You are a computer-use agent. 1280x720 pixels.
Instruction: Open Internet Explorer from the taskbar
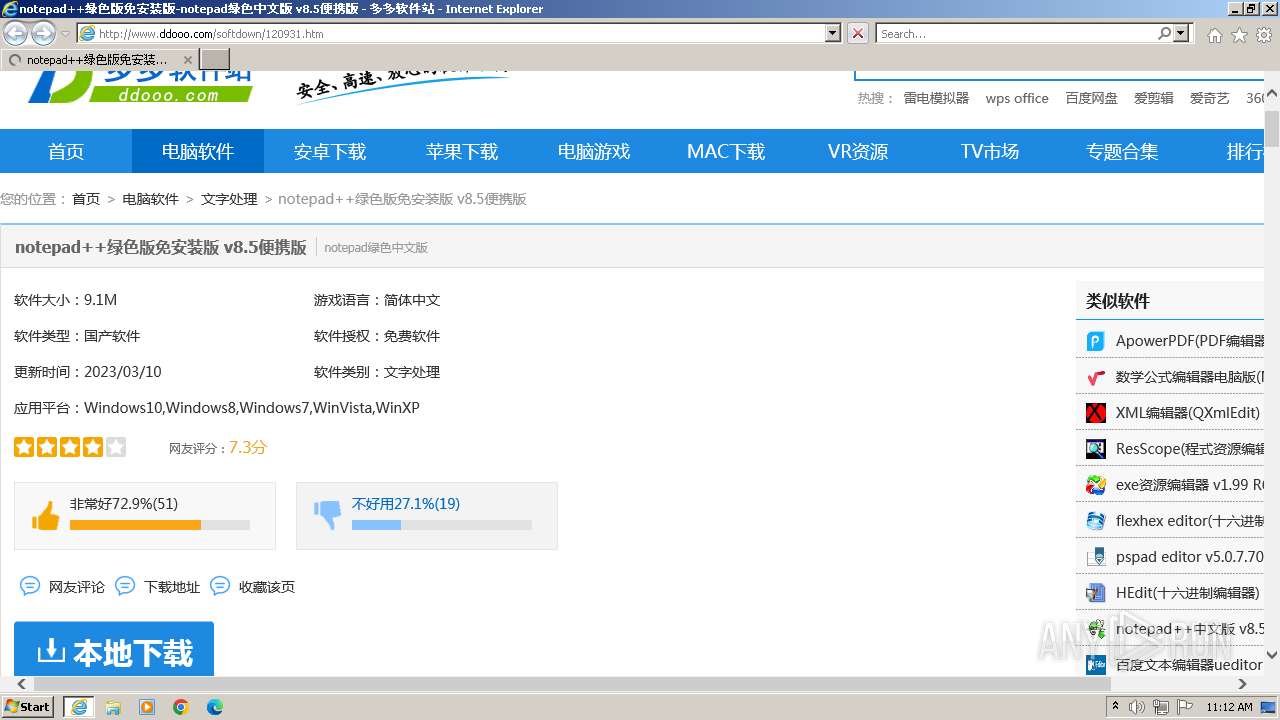click(x=79, y=707)
